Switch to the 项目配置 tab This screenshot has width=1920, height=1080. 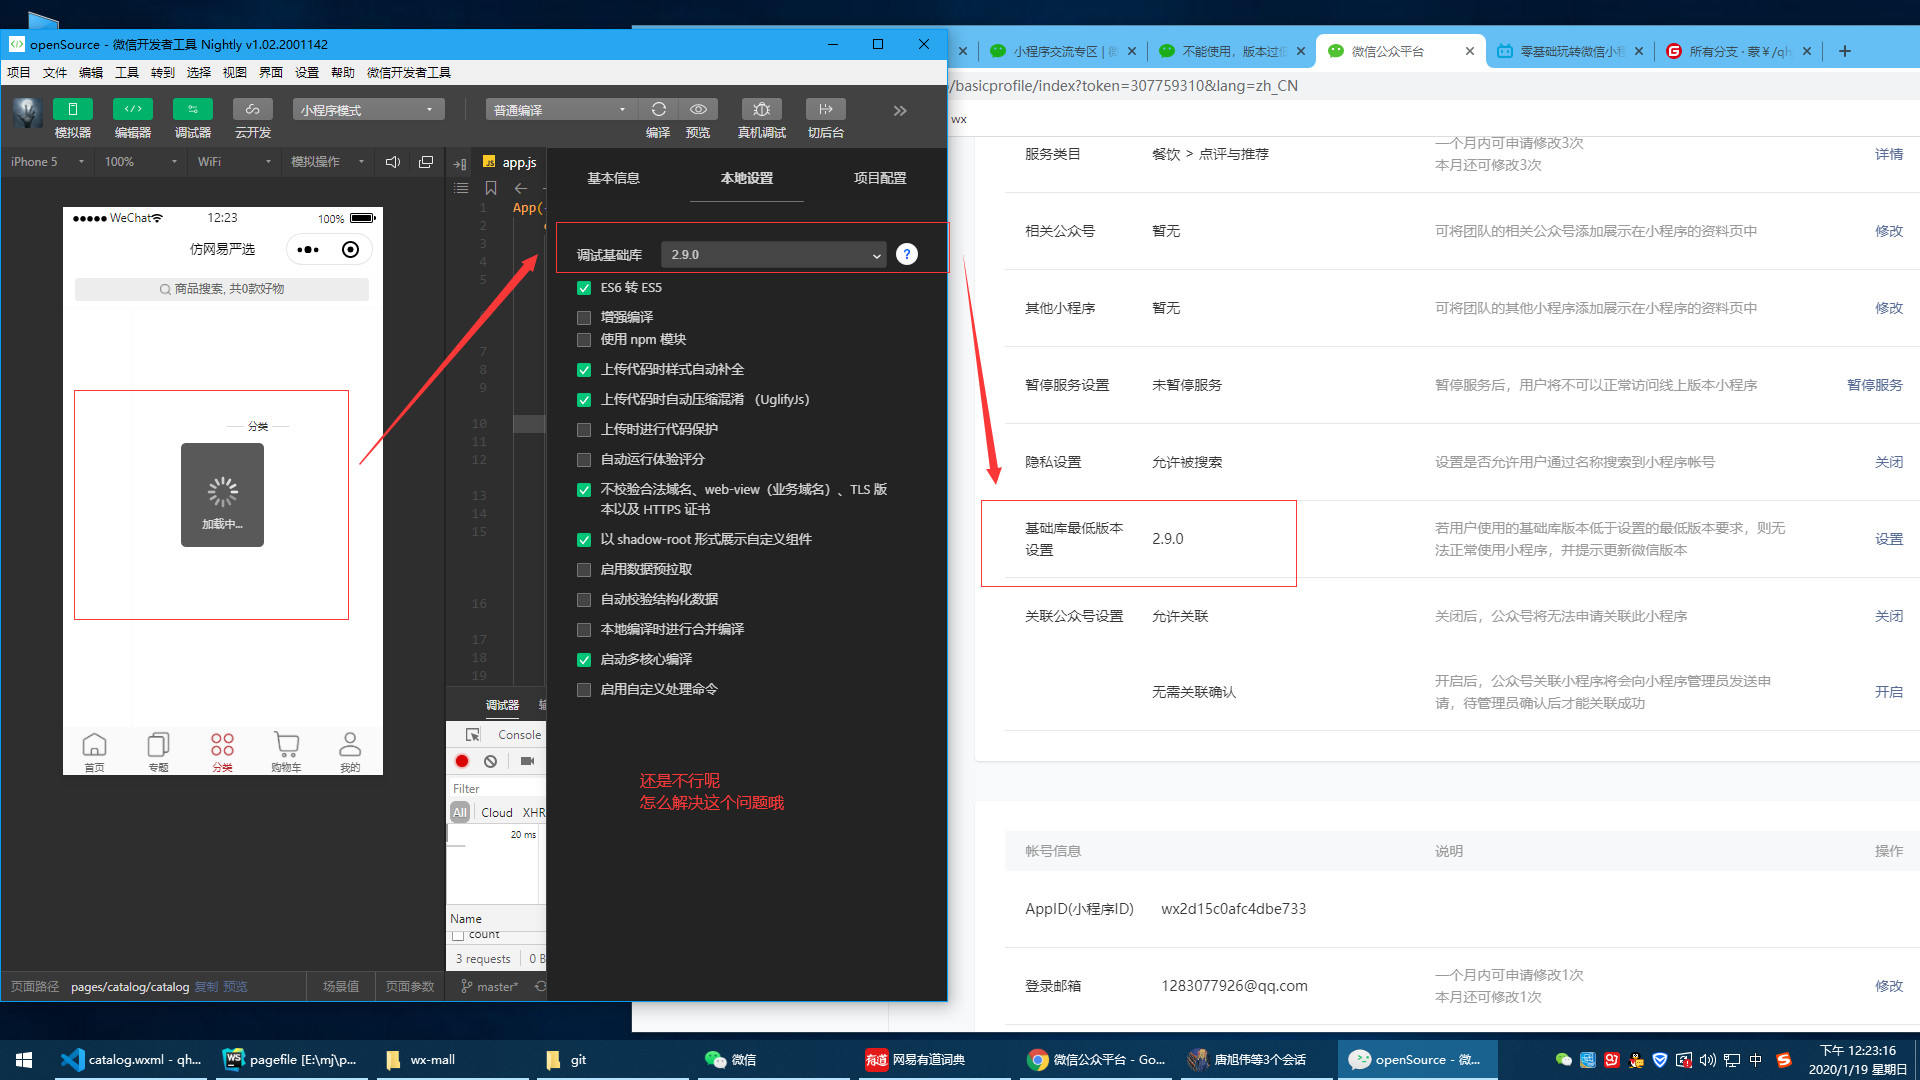pyautogui.click(x=879, y=178)
